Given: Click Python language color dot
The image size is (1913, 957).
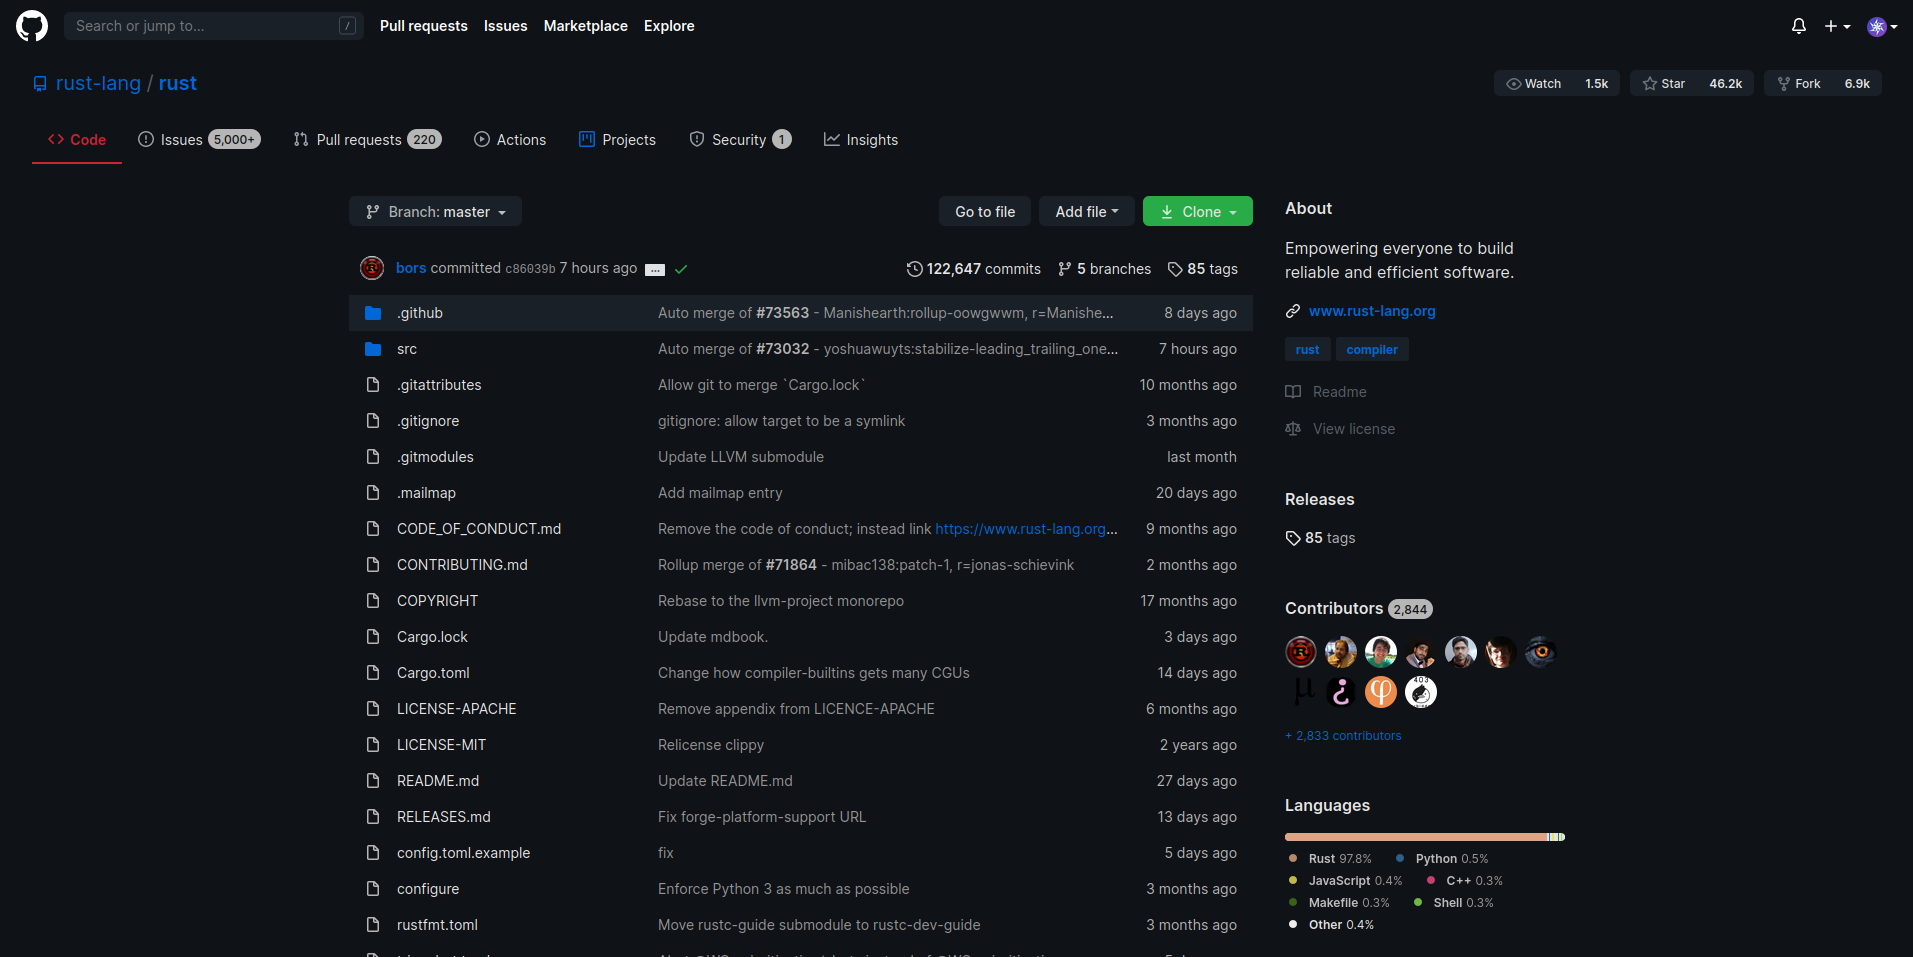Looking at the screenshot, I should 1400,858.
